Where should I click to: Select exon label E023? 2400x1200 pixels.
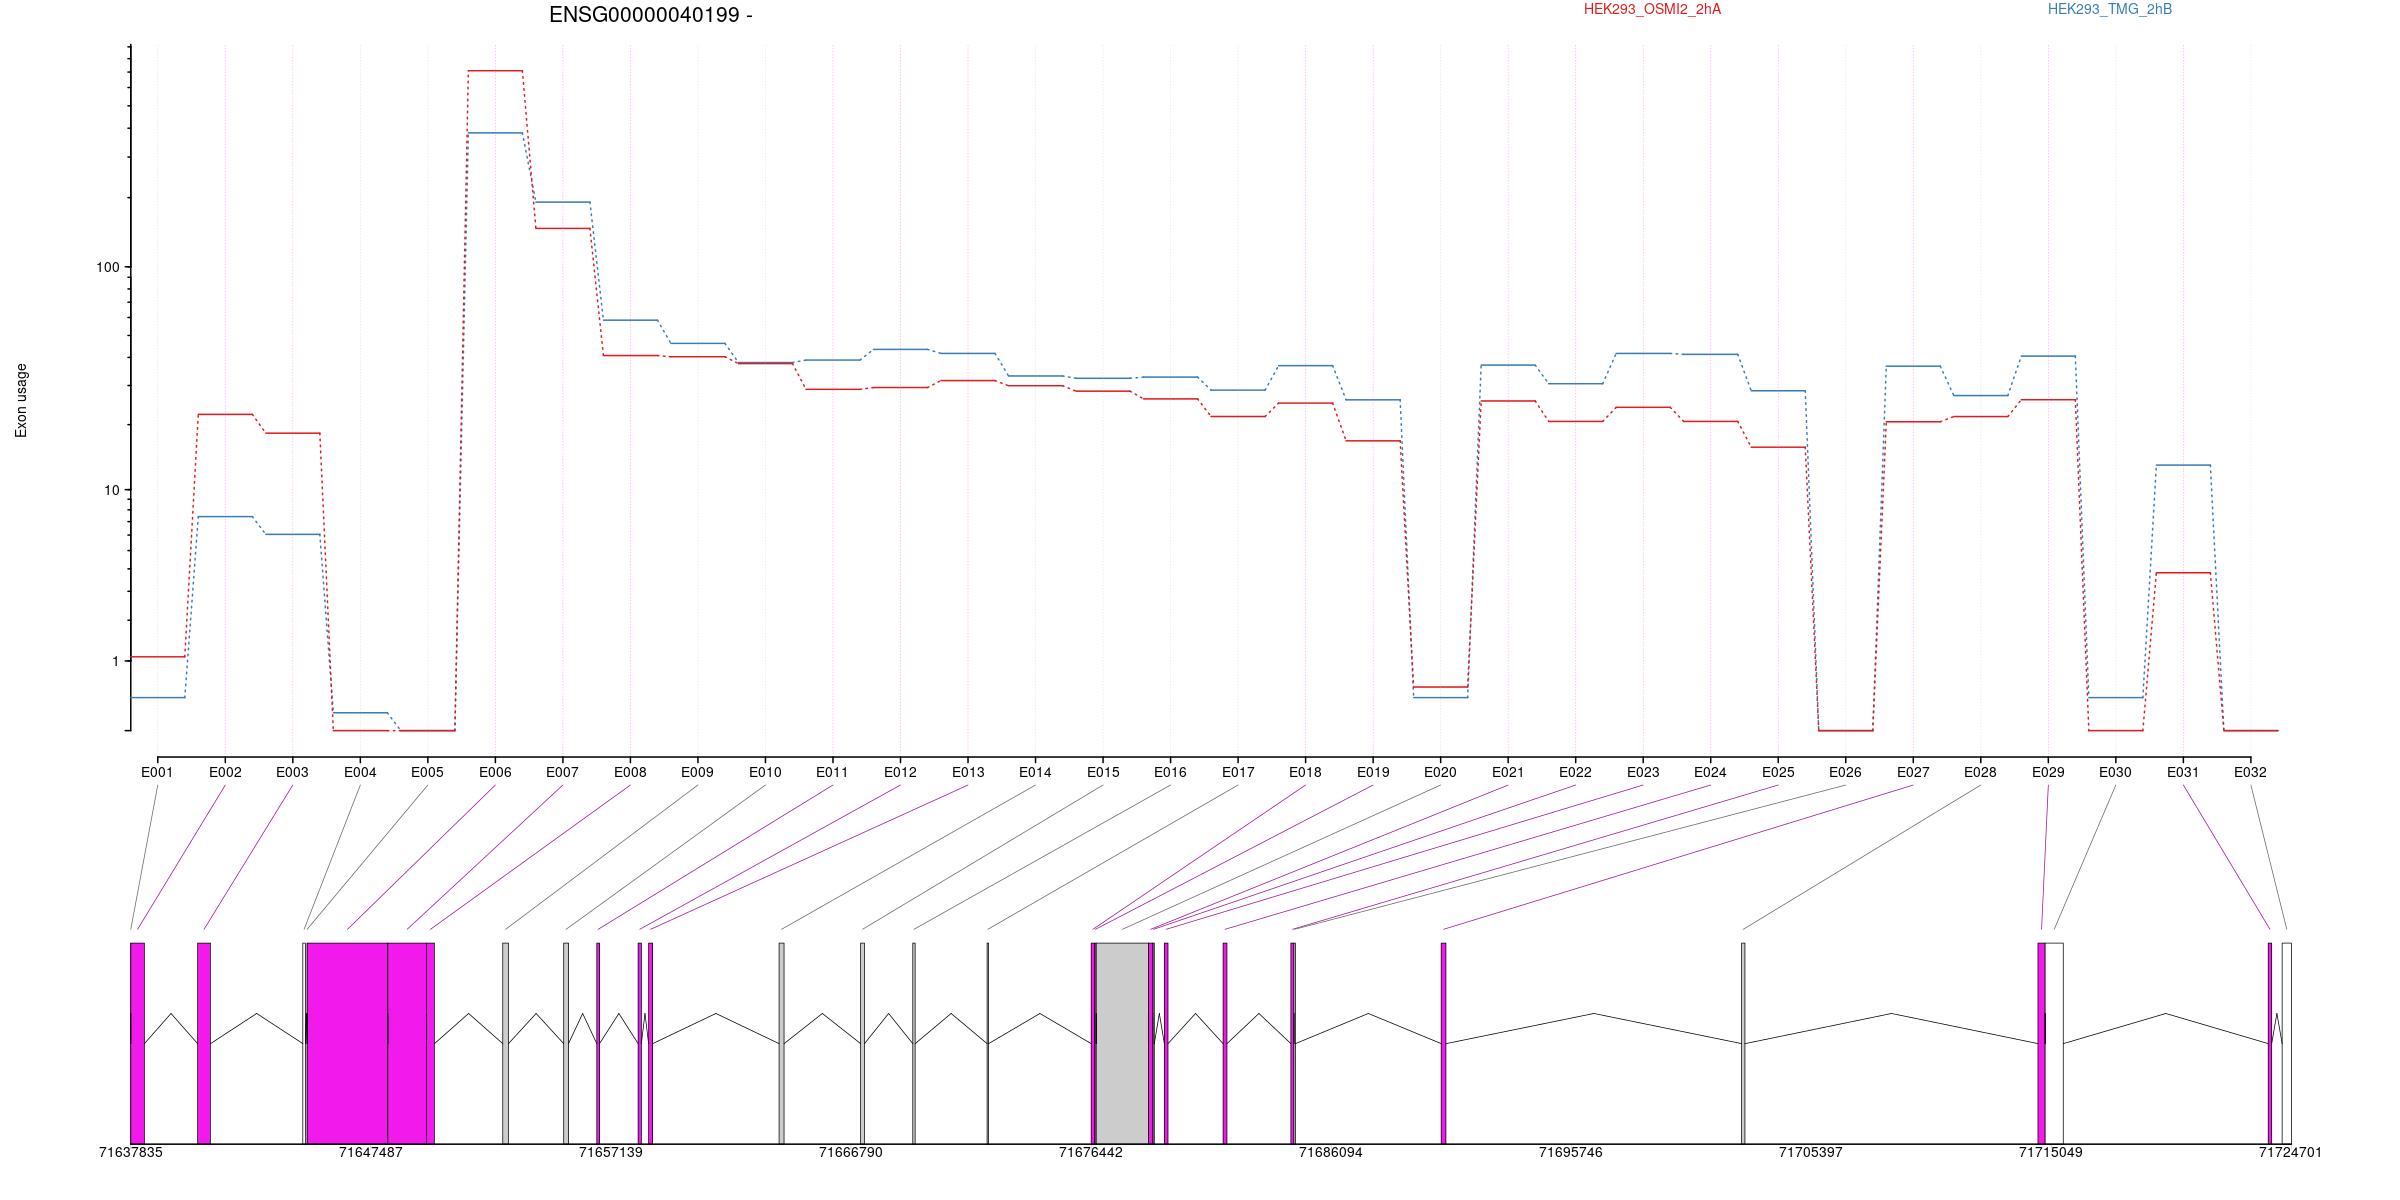(x=1643, y=772)
